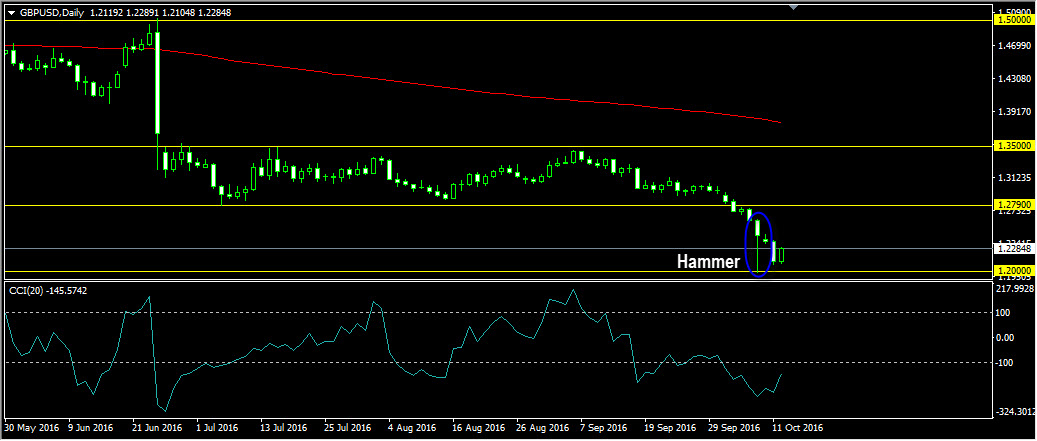
Task: Click the 7 Sep 2016 date label
Action: [602, 428]
